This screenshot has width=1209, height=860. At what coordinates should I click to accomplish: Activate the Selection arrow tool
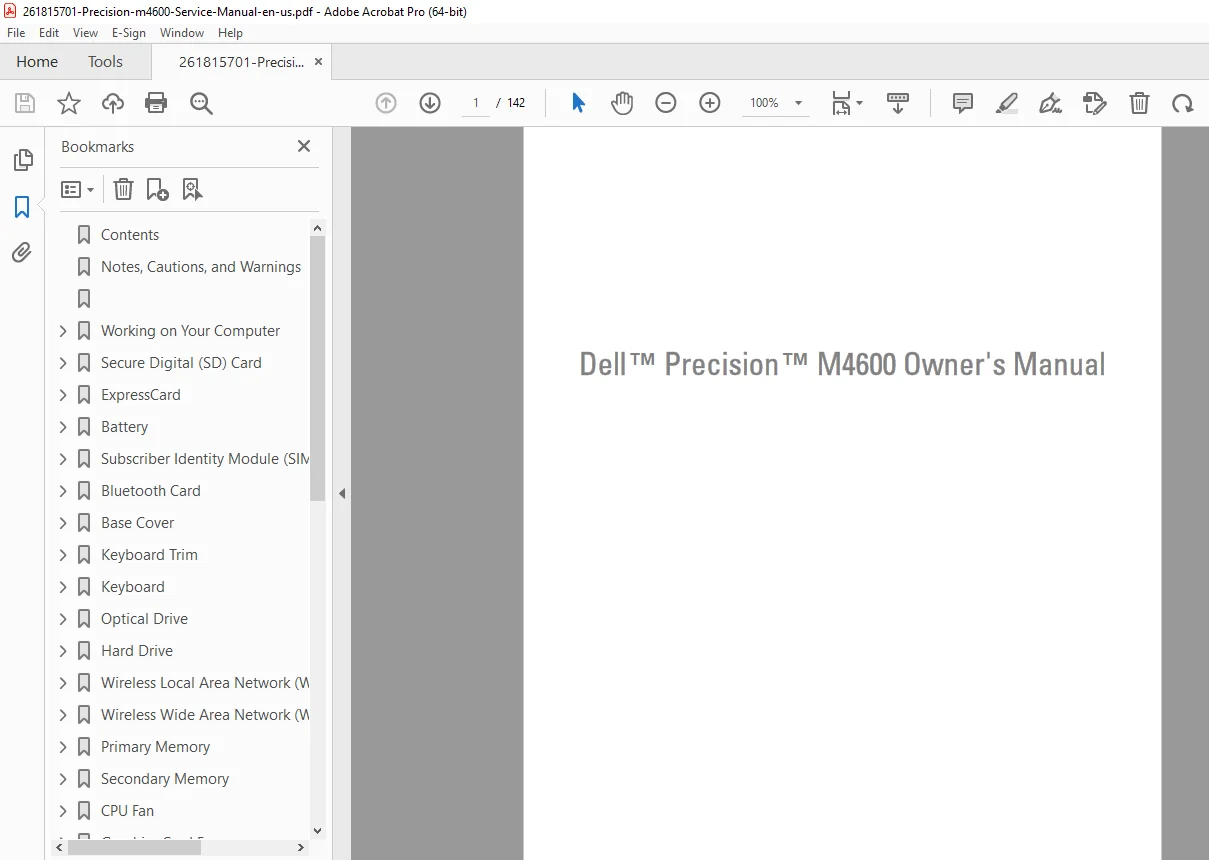578,103
